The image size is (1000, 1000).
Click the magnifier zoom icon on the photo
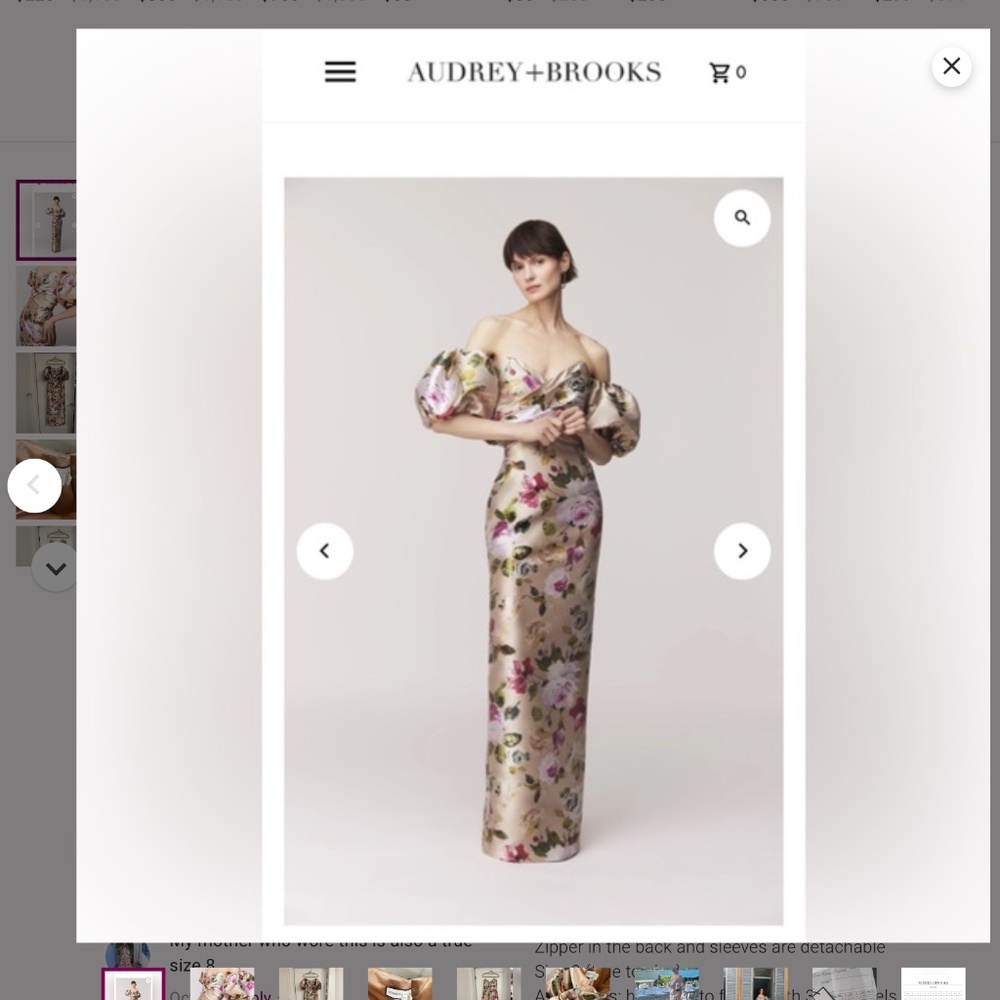(742, 217)
